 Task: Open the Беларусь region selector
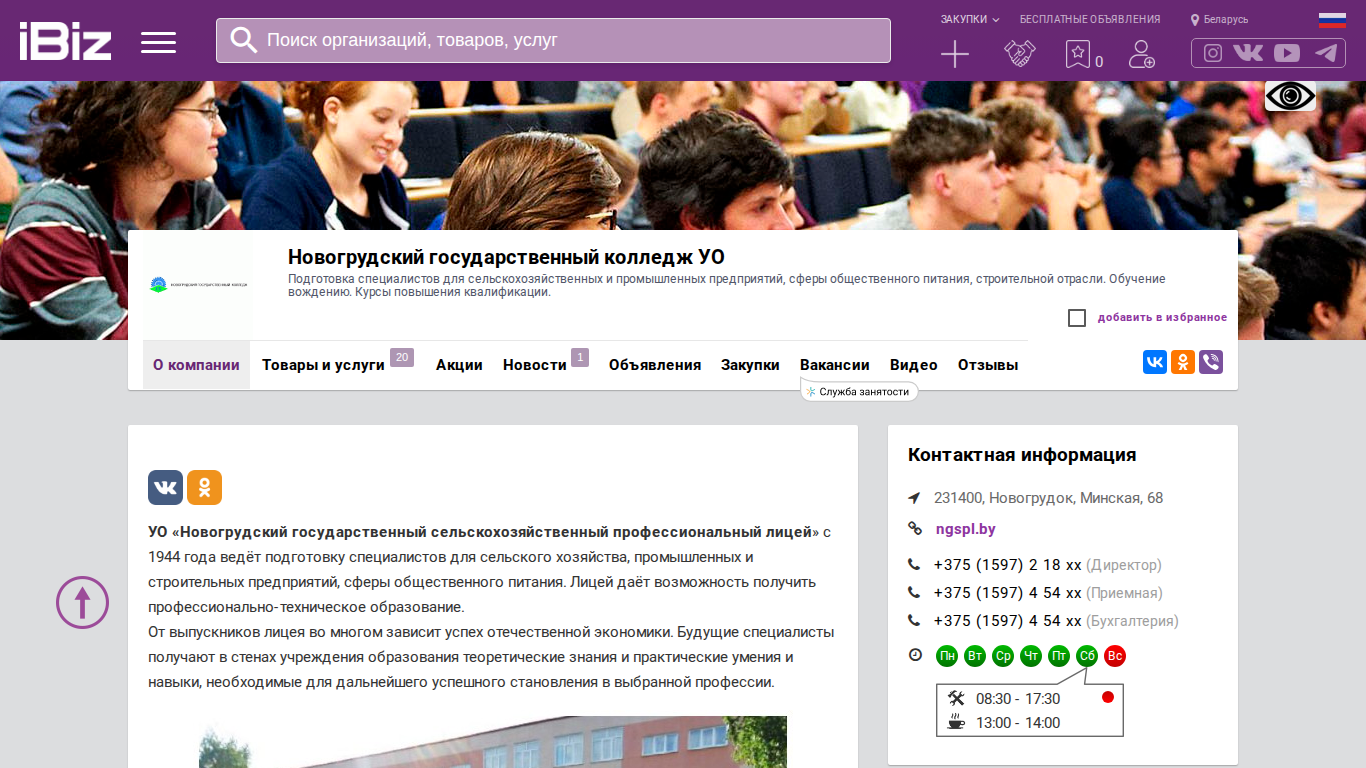[x=1219, y=19]
